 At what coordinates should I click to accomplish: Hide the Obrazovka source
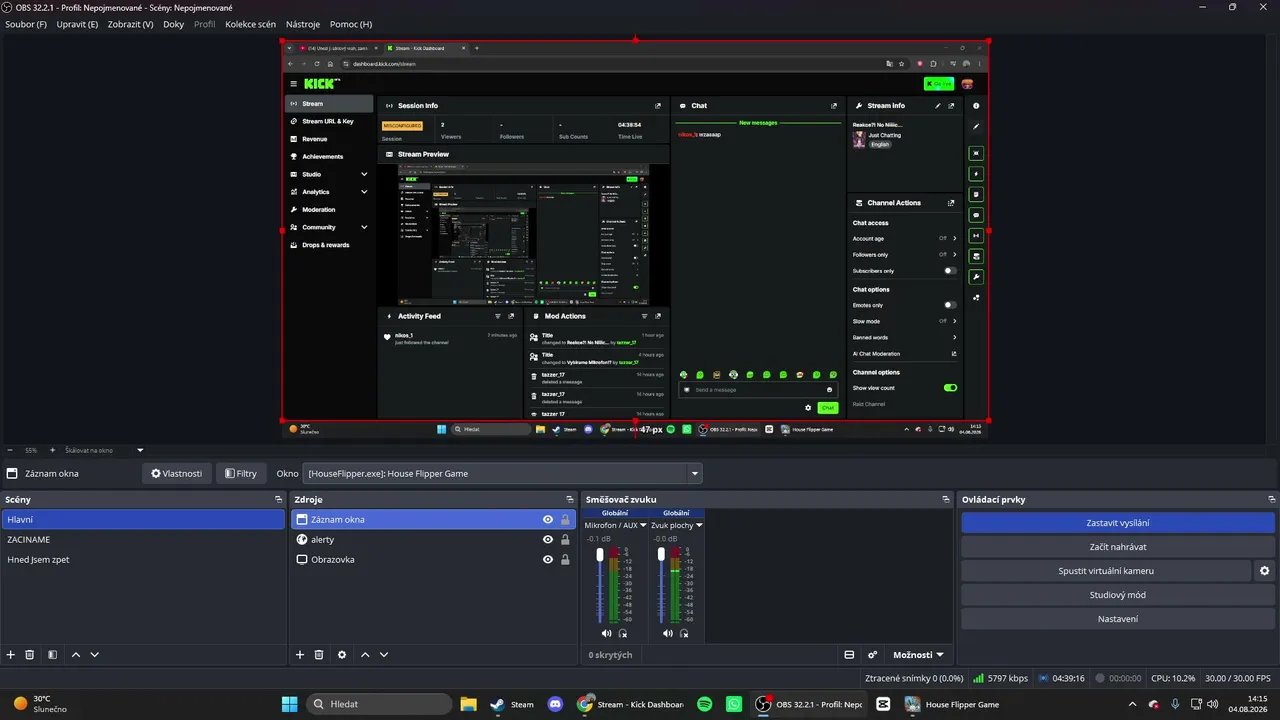(x=548, y=560)
